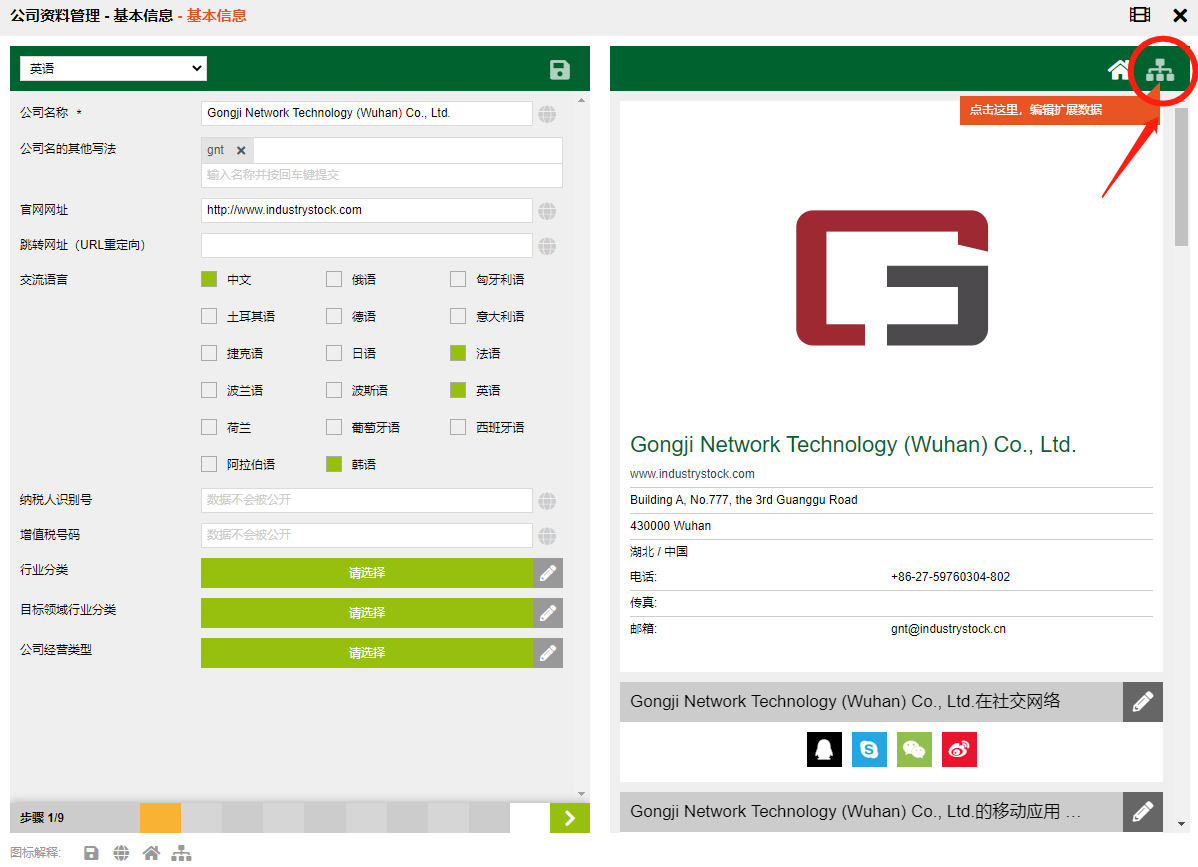The height and width of the screenshot is (867, 1198).
Task: Click the globe icon next to 公司名称 field
Action: click(547, 114)
